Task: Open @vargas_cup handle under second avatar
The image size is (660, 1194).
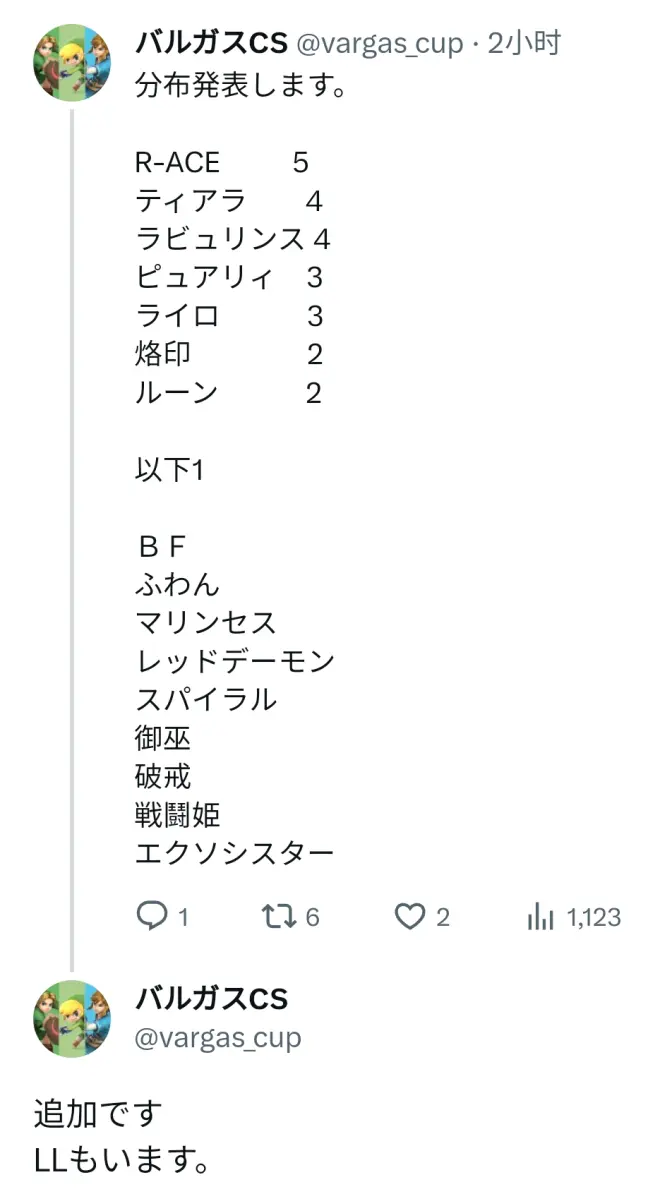Action: click(218, 1037)
